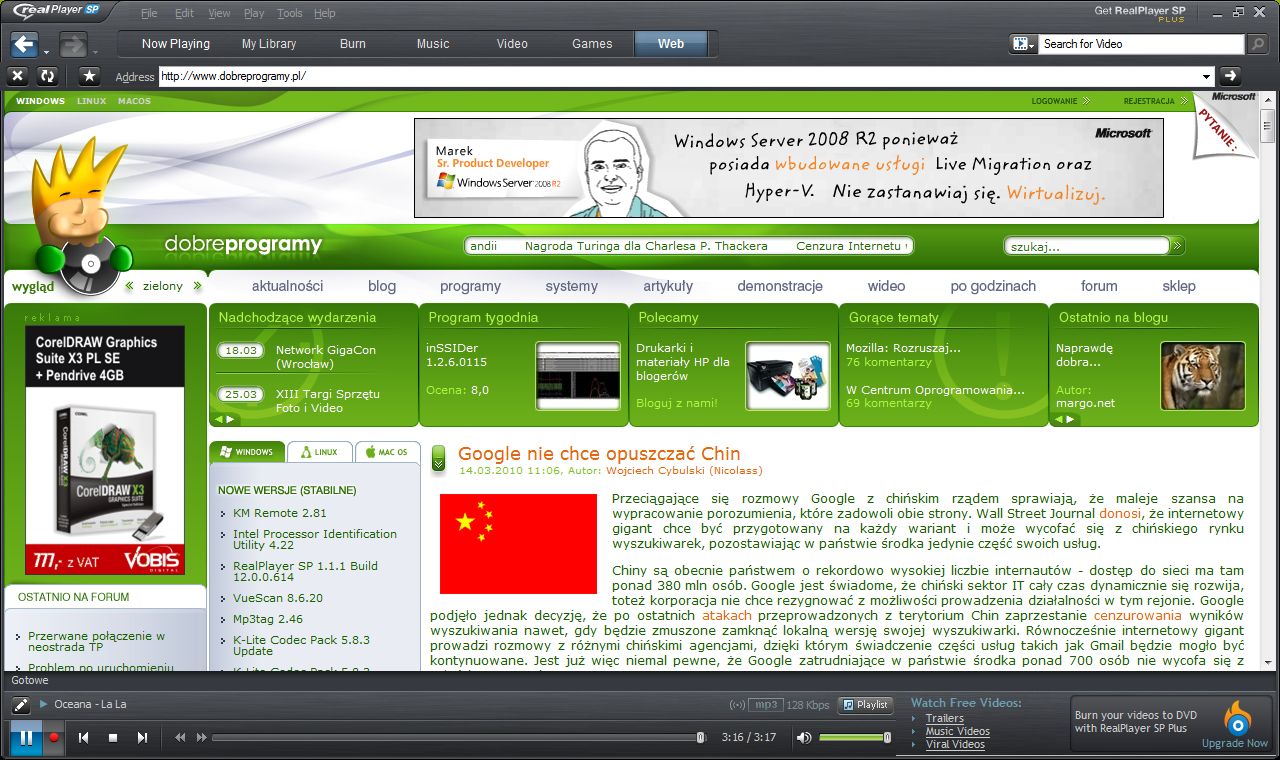Open the forum navigation item
The image size is (1280, 760).
click(1099, 286)
